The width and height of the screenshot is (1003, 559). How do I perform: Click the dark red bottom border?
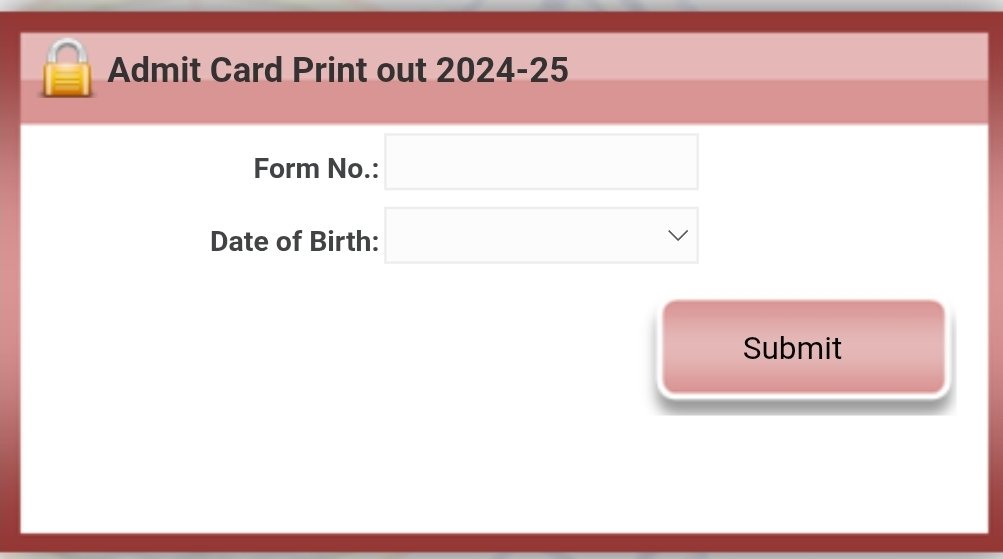coord(500,543)
